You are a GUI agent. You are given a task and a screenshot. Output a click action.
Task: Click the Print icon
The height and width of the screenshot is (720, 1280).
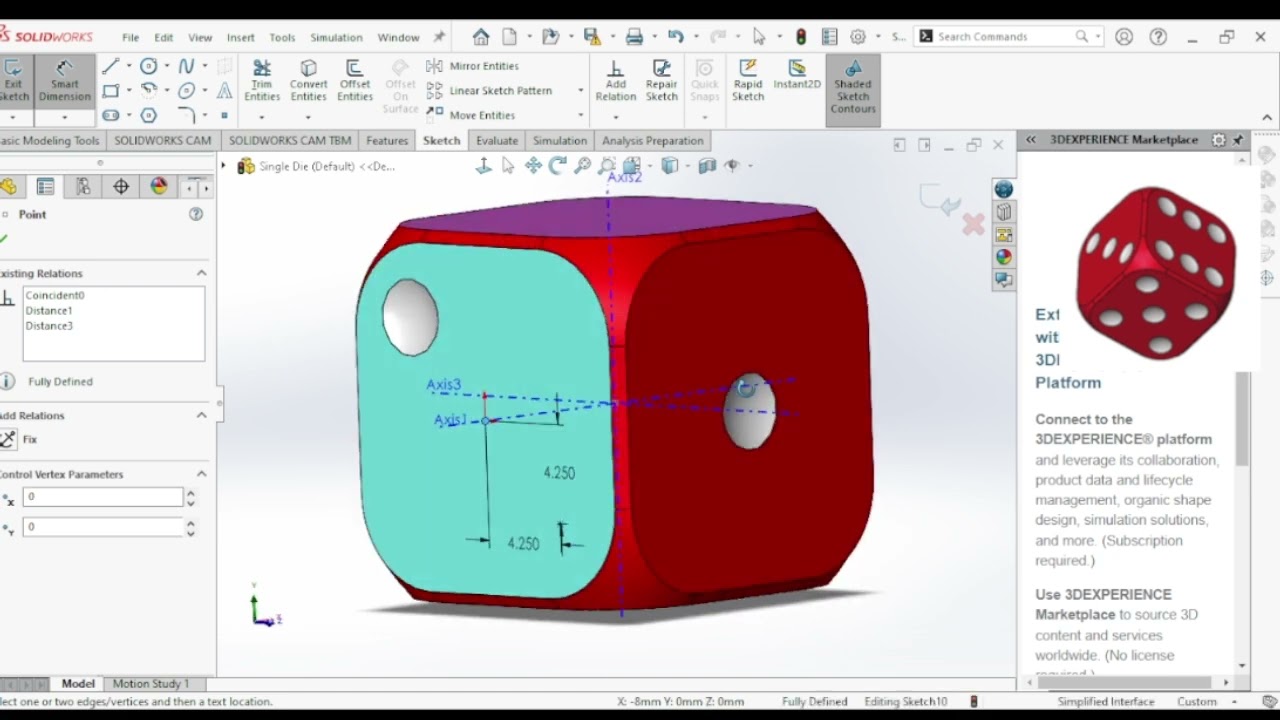click(634, 37)
